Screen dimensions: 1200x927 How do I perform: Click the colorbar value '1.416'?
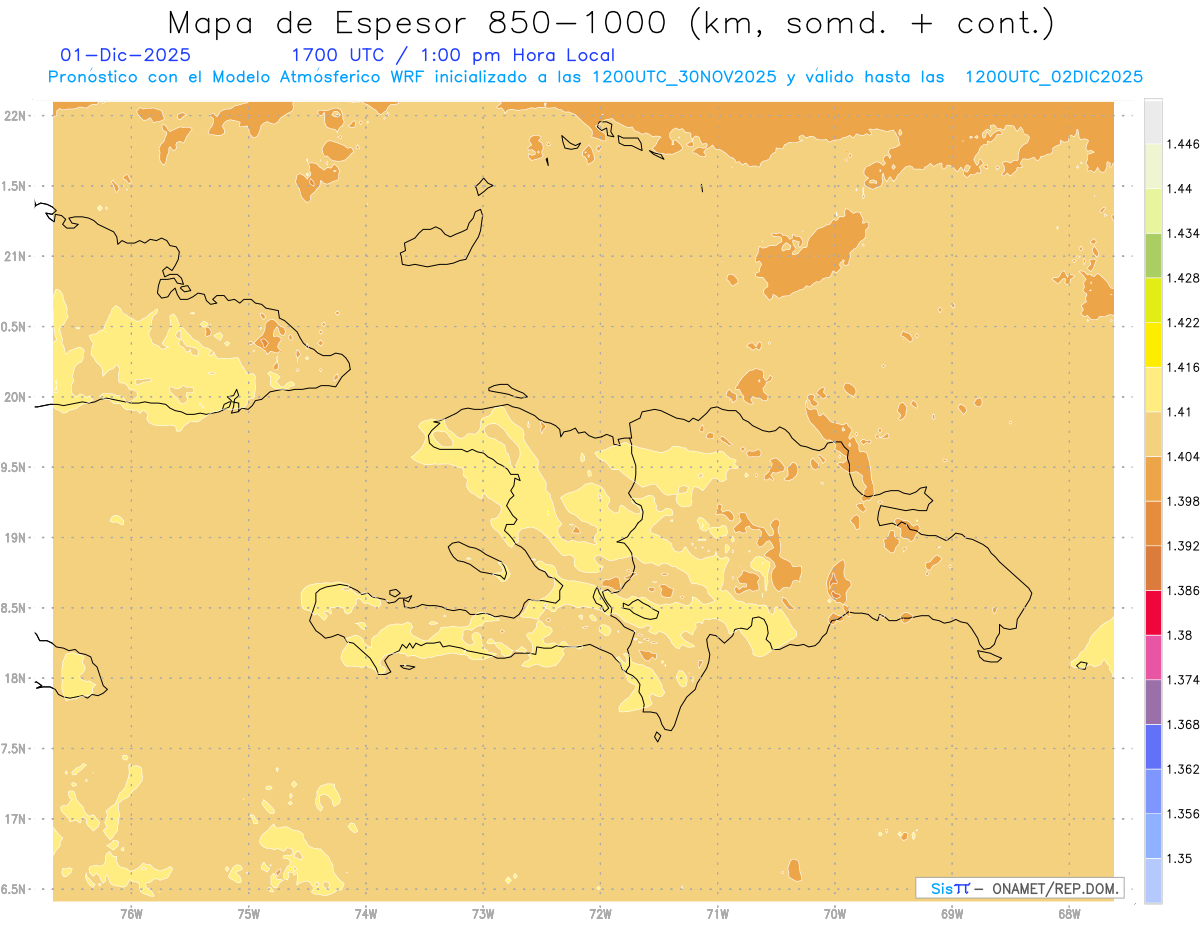pyautogui.click(x=1183, y=367)
